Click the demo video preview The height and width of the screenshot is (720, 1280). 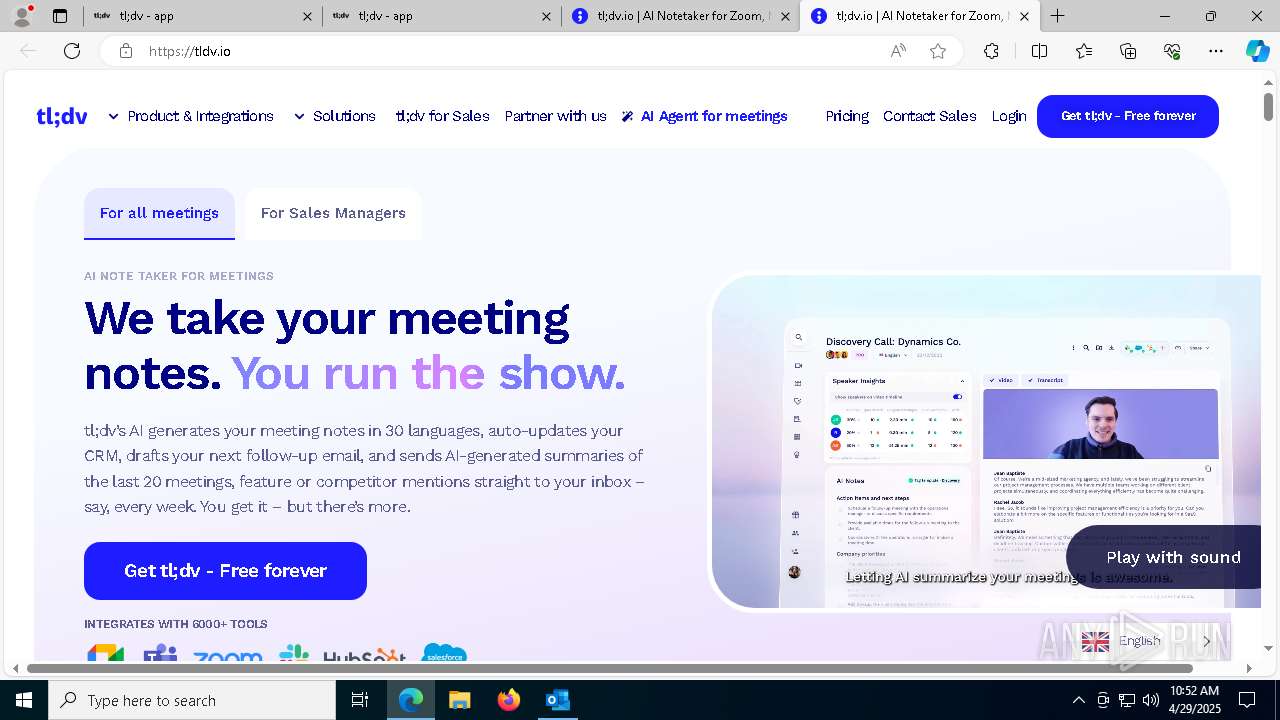click(x=985, y=442)
